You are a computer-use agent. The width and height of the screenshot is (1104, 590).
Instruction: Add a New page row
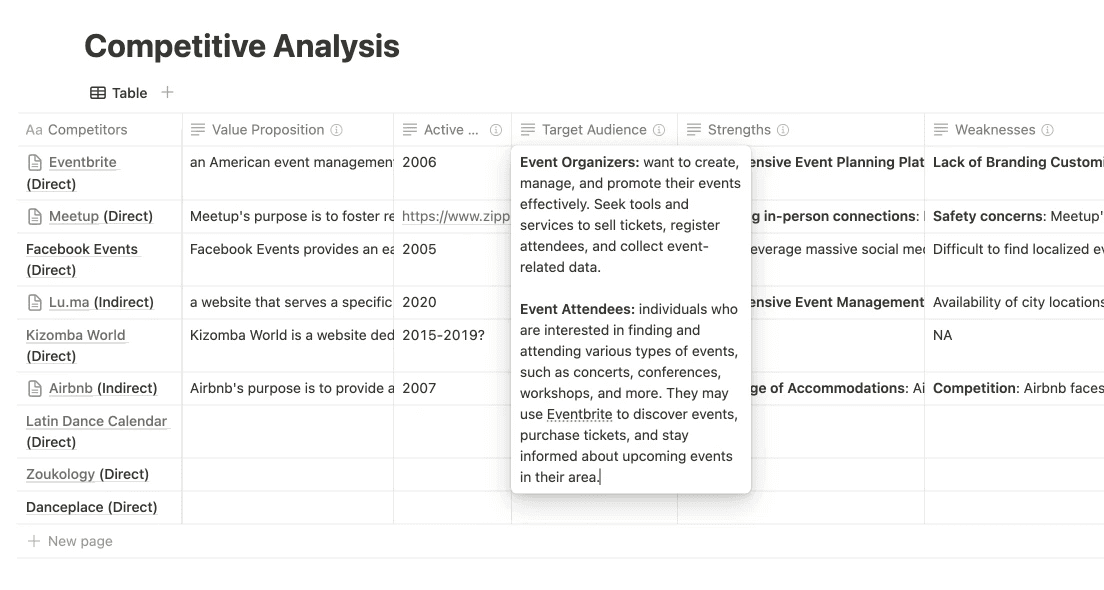click(70, 541)
